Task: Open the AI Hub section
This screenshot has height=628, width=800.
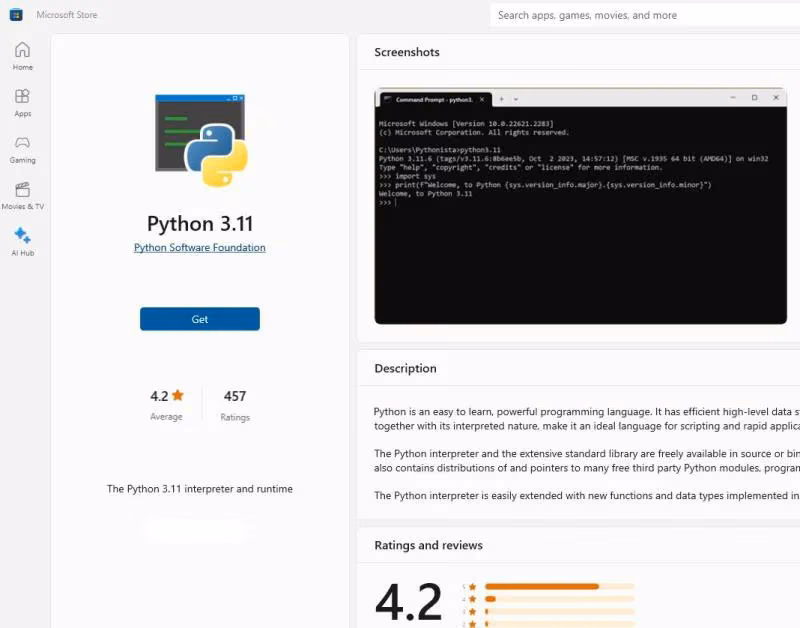Action: (22, 242)
